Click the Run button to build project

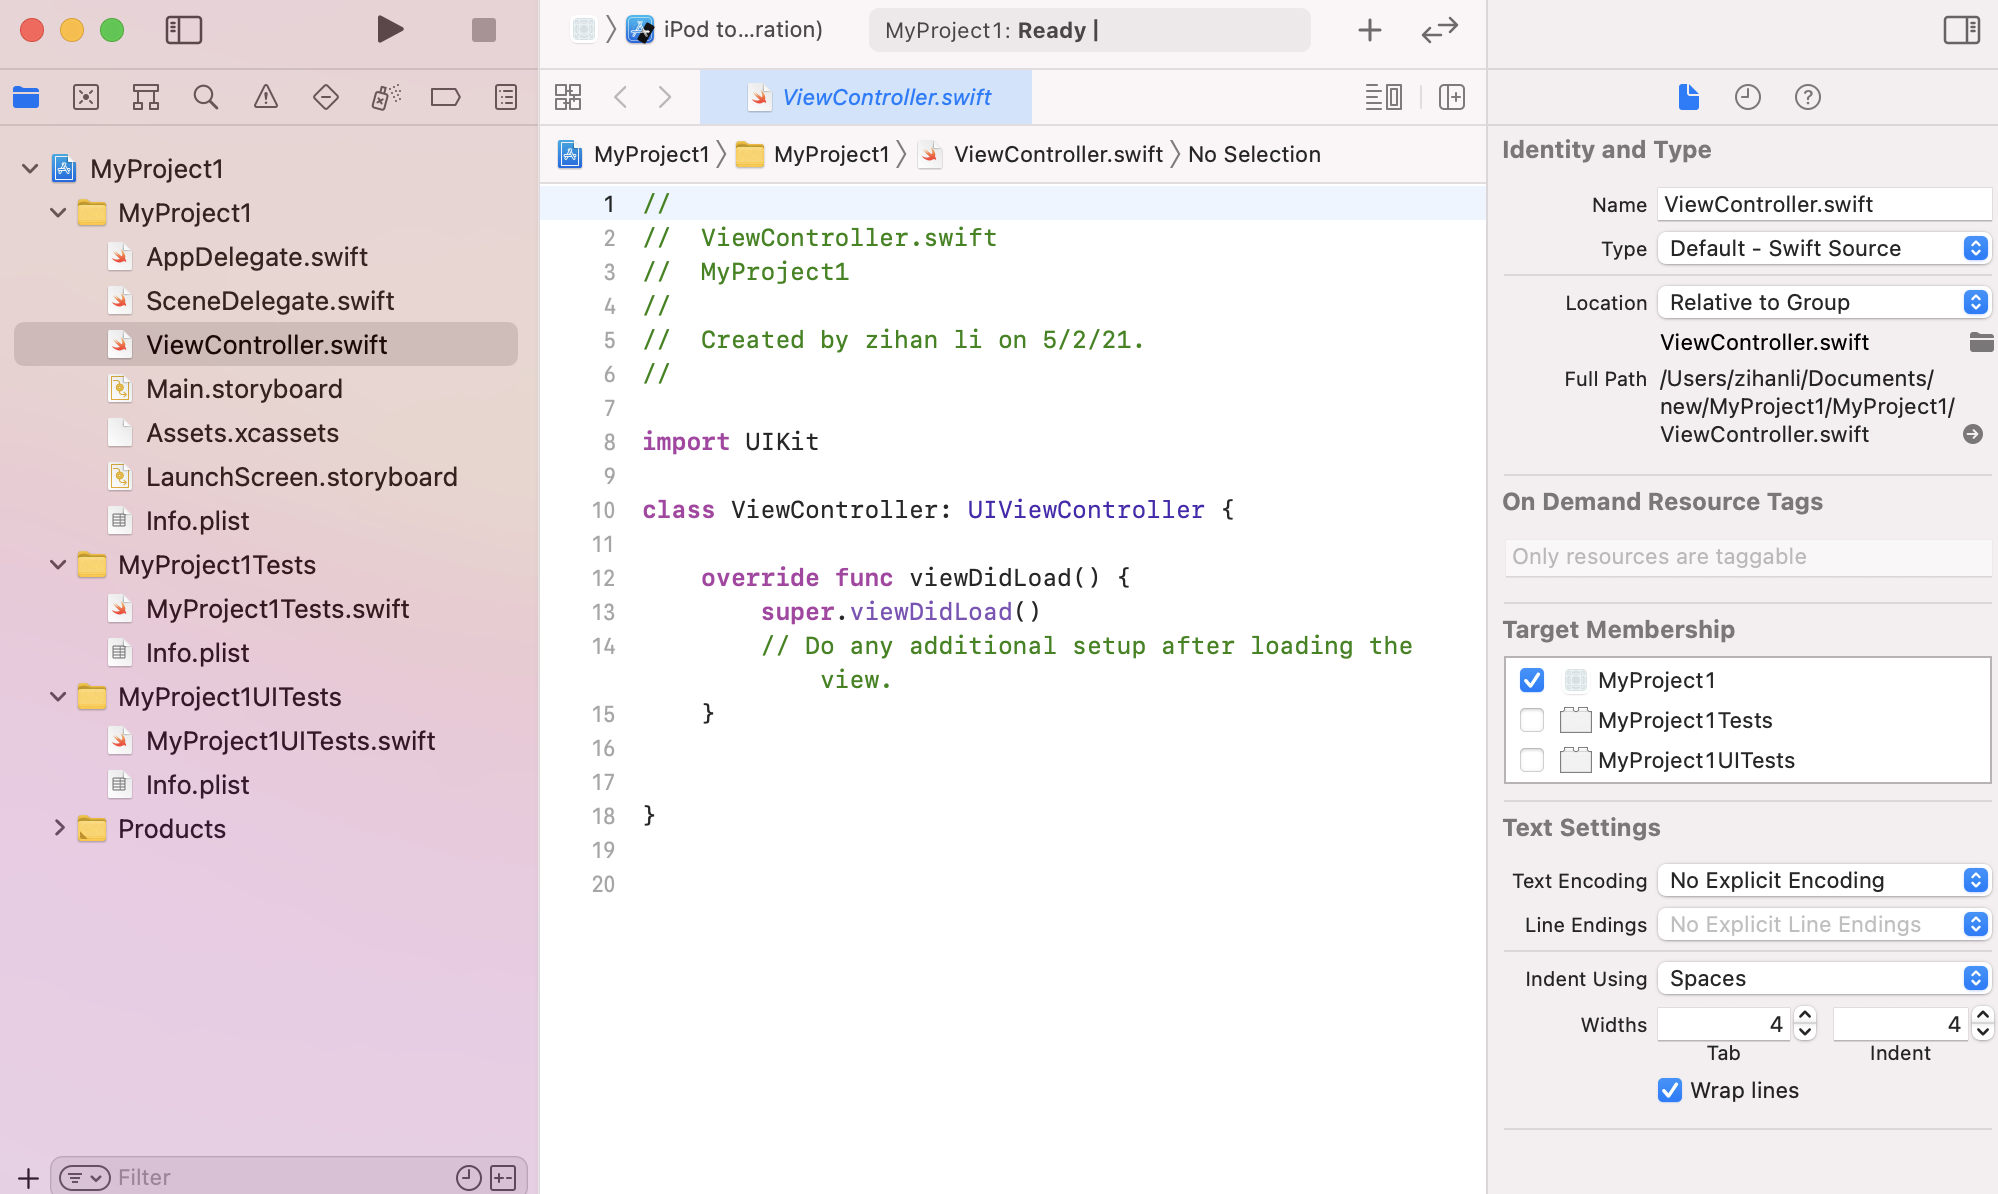coord(389,28)
